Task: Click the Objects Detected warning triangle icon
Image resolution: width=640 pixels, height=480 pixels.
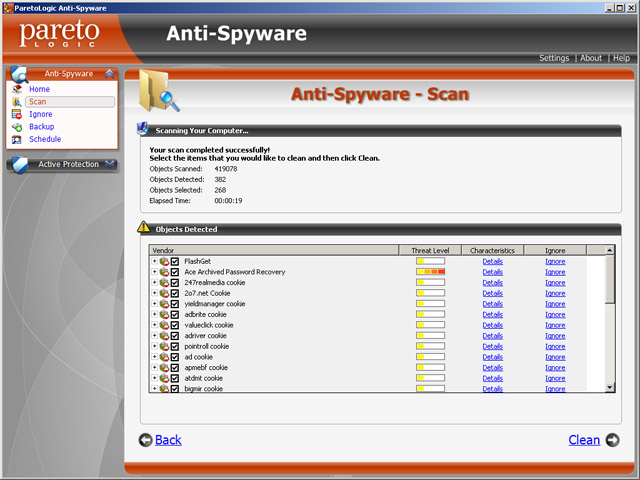Action: (144, 227)
